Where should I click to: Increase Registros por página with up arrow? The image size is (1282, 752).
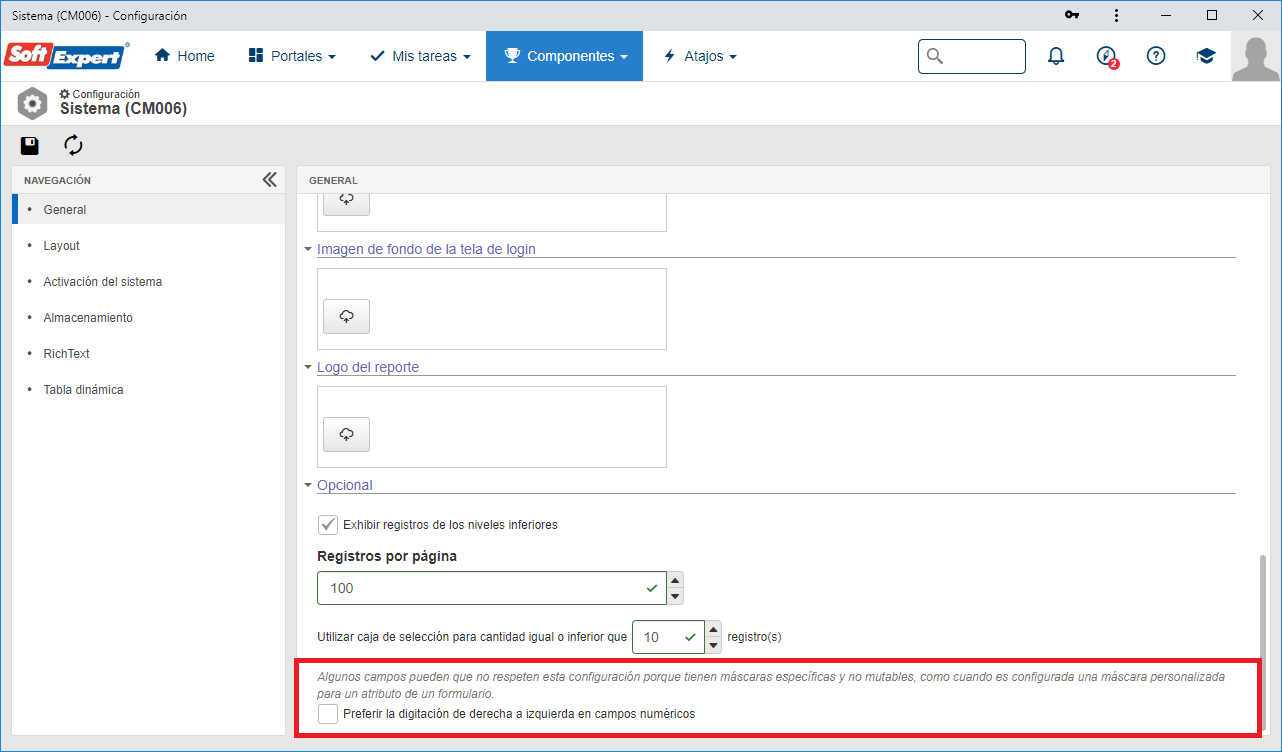676,580
